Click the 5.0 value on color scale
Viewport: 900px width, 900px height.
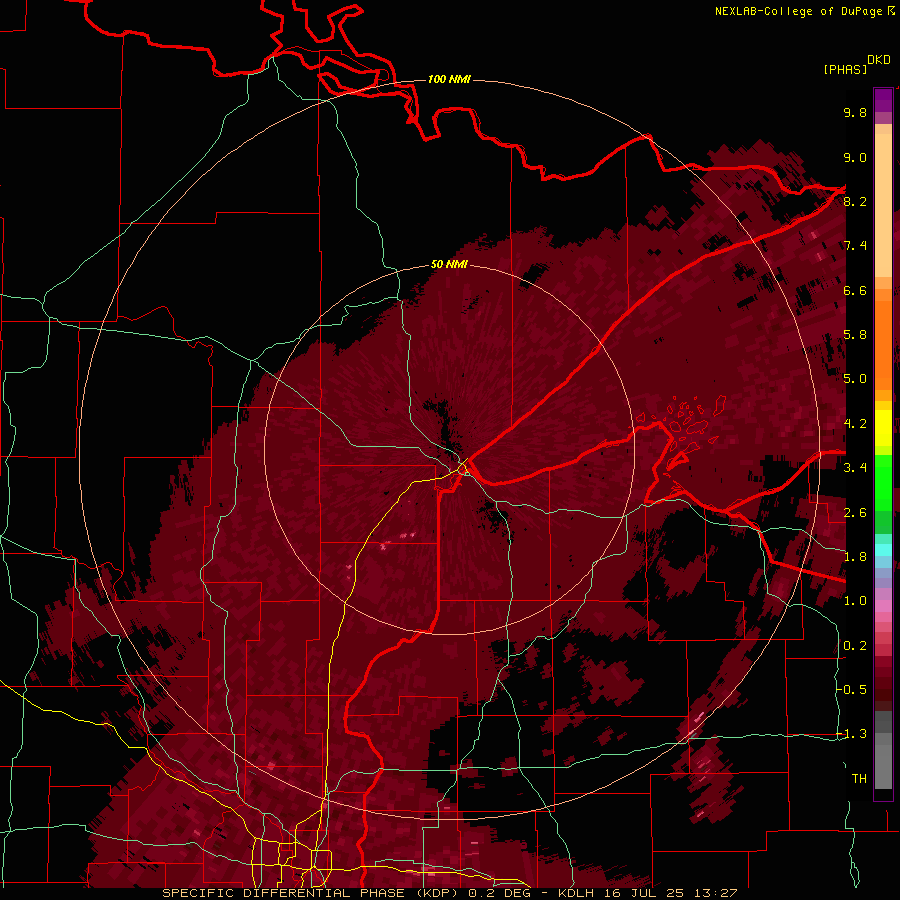[x=855, y=379]
